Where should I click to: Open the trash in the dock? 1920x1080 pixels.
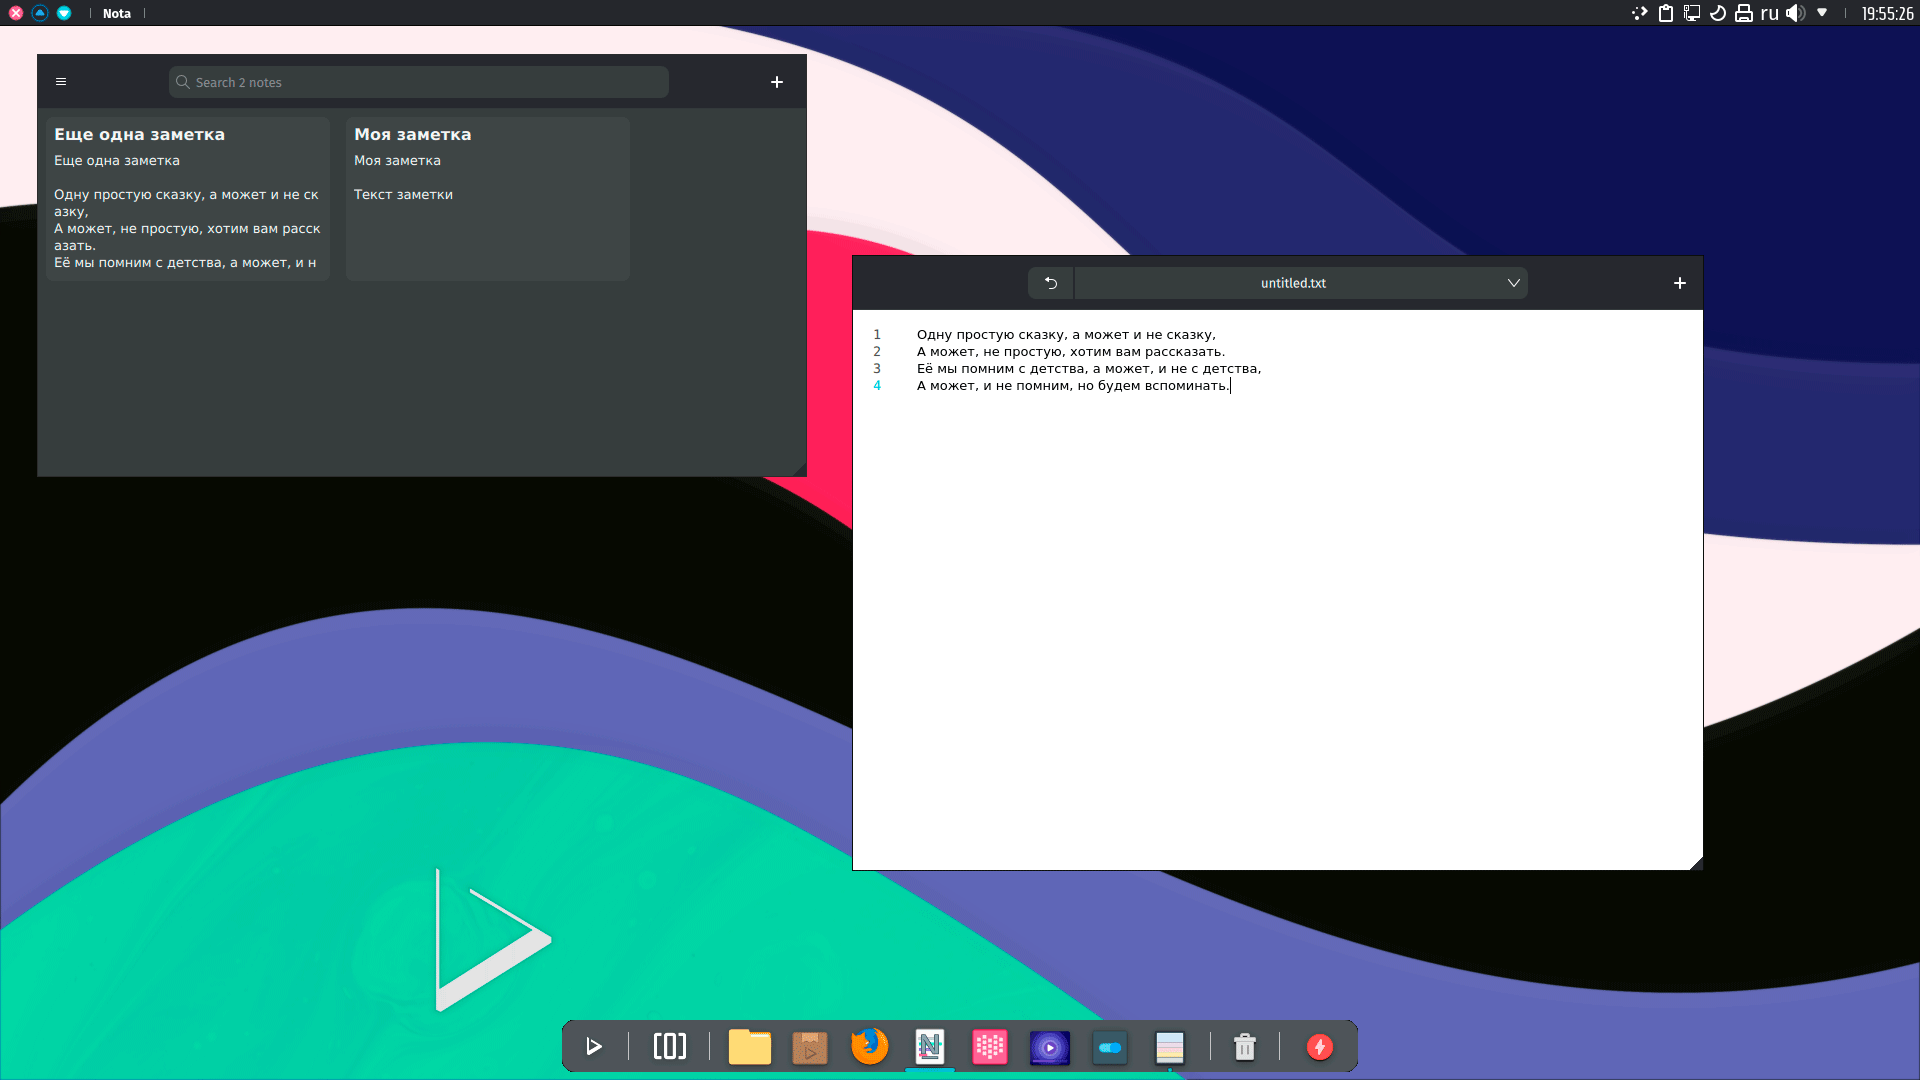[x=1245, y=1047]
